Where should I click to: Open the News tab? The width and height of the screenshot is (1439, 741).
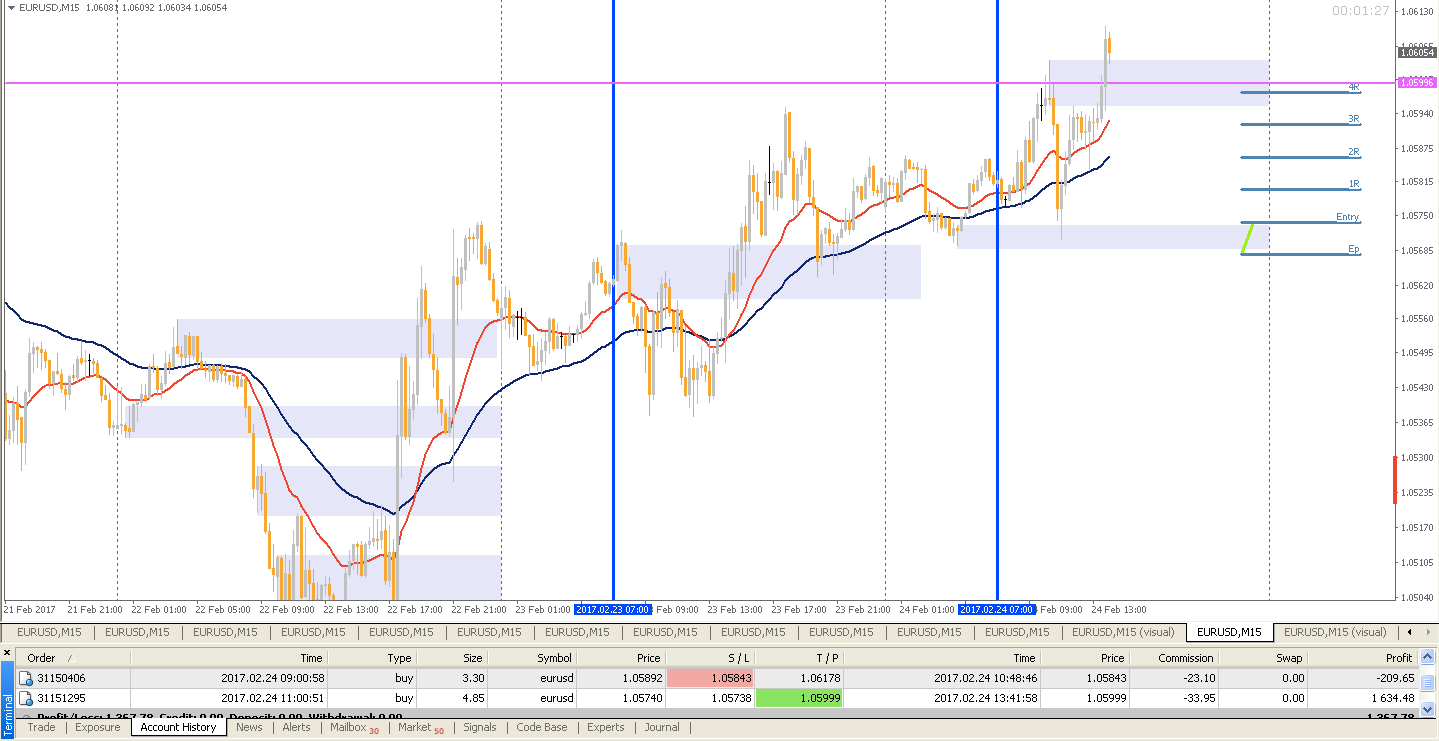click(249, 727)
